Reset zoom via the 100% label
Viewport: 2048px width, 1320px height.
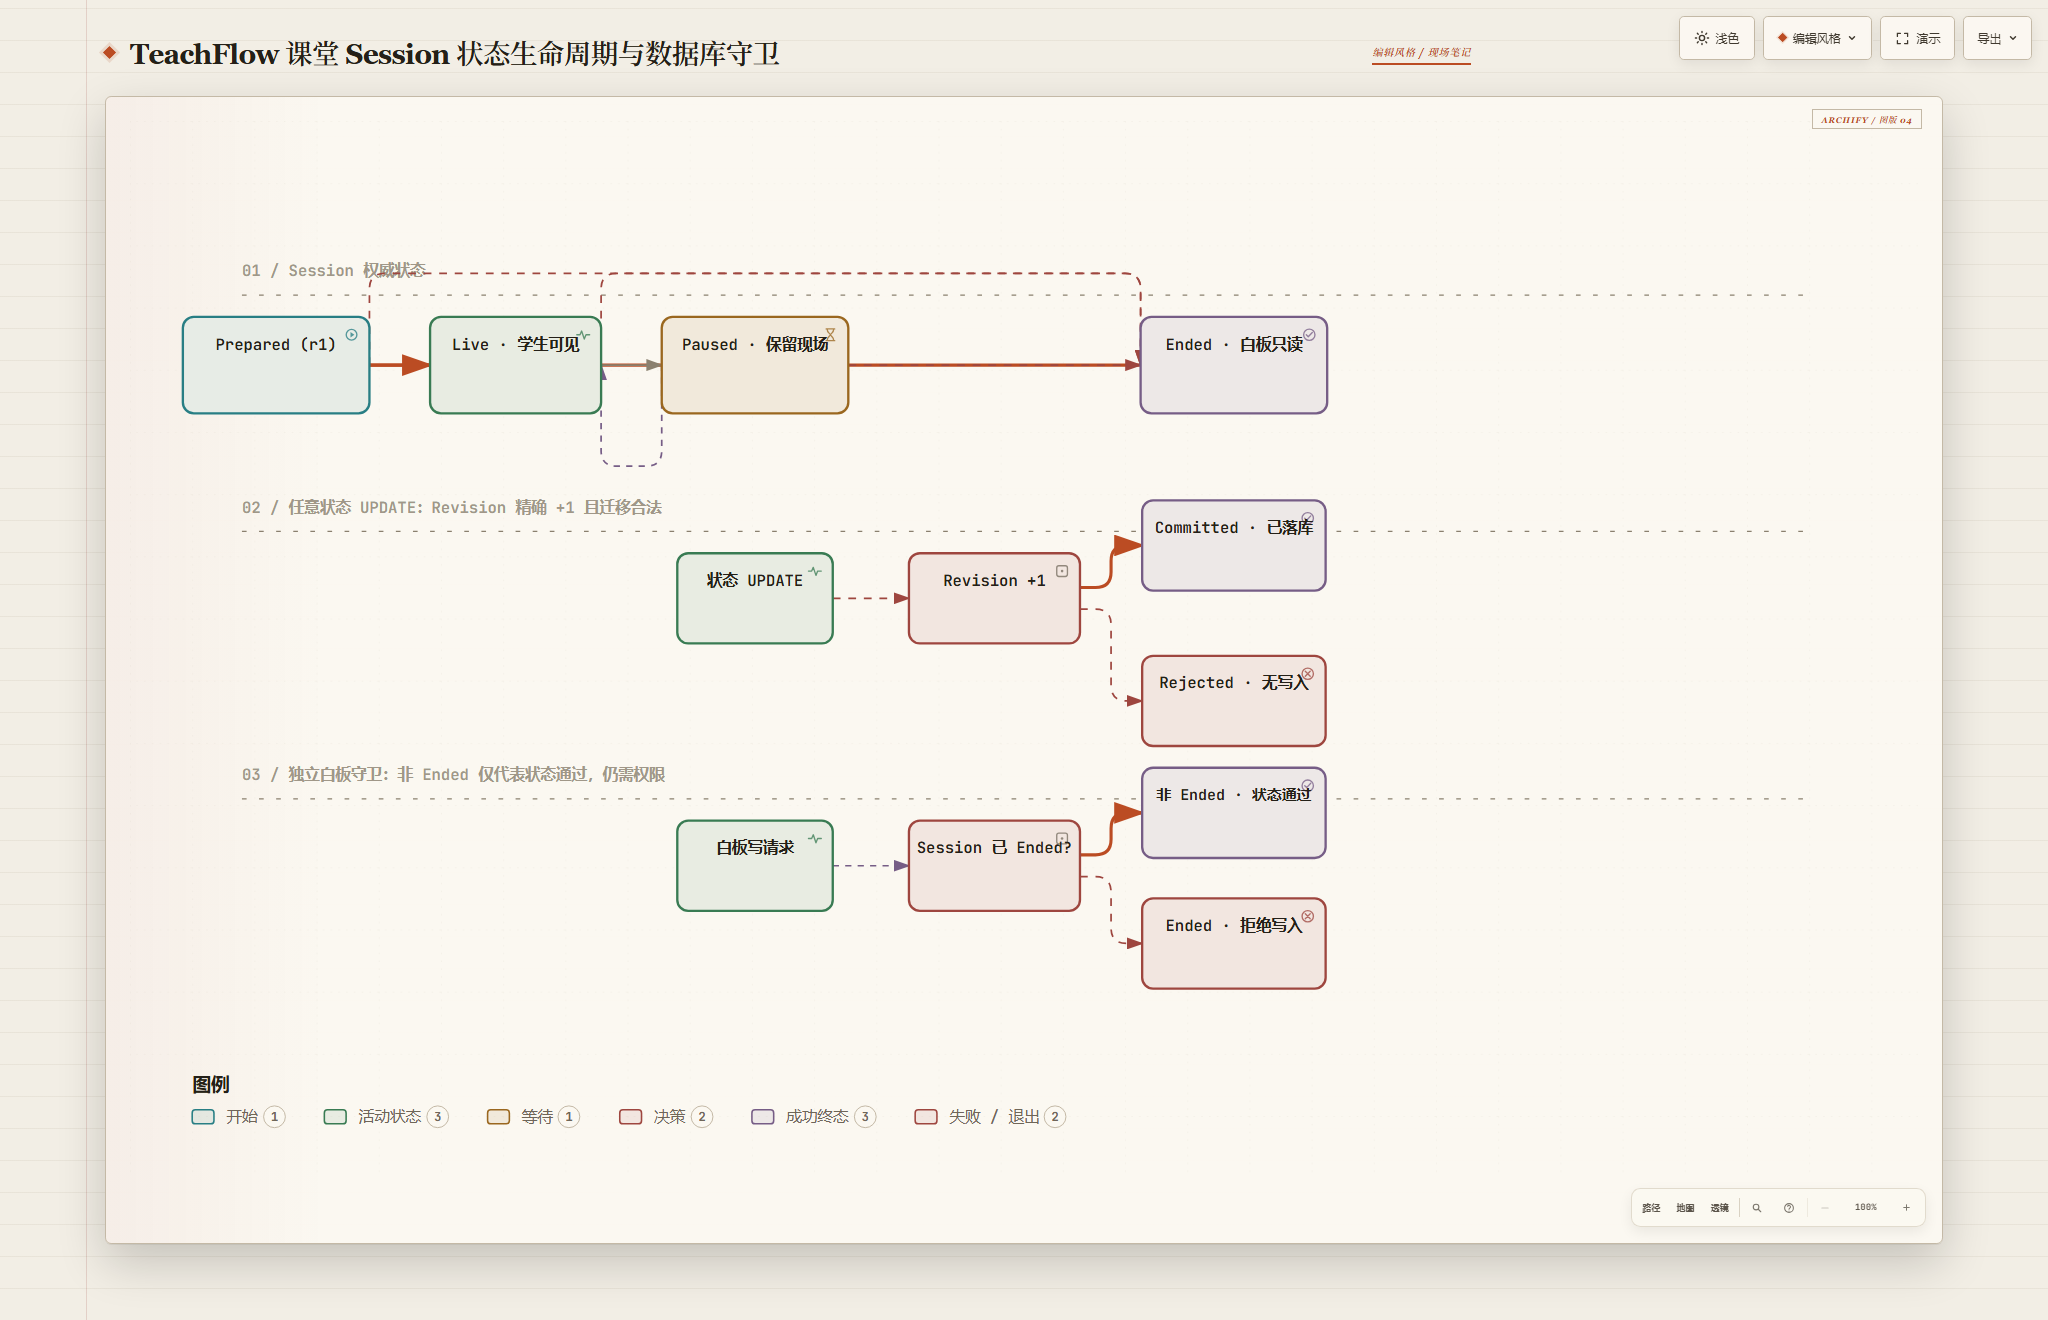tap(1865, 1208)
